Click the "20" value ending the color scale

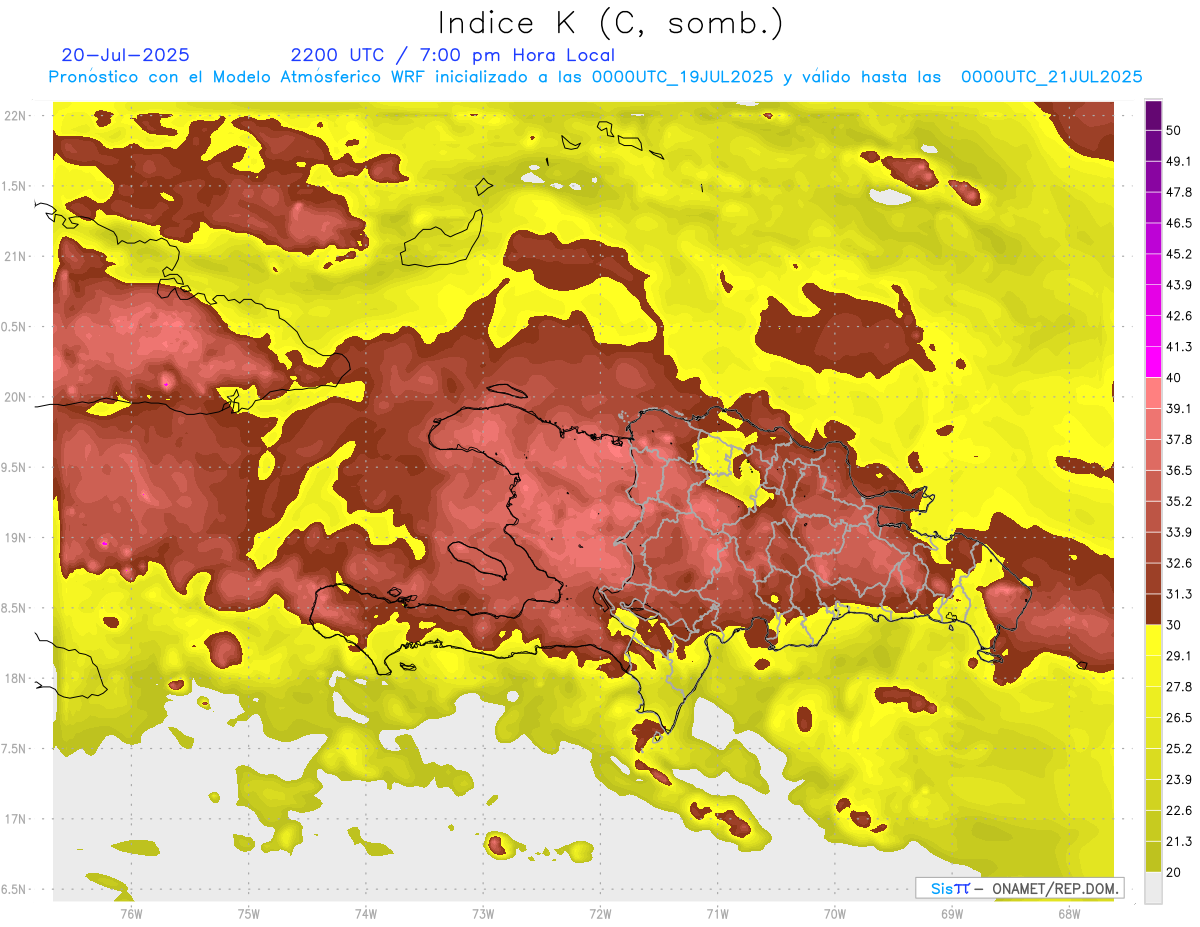(x=1175, y=872)
